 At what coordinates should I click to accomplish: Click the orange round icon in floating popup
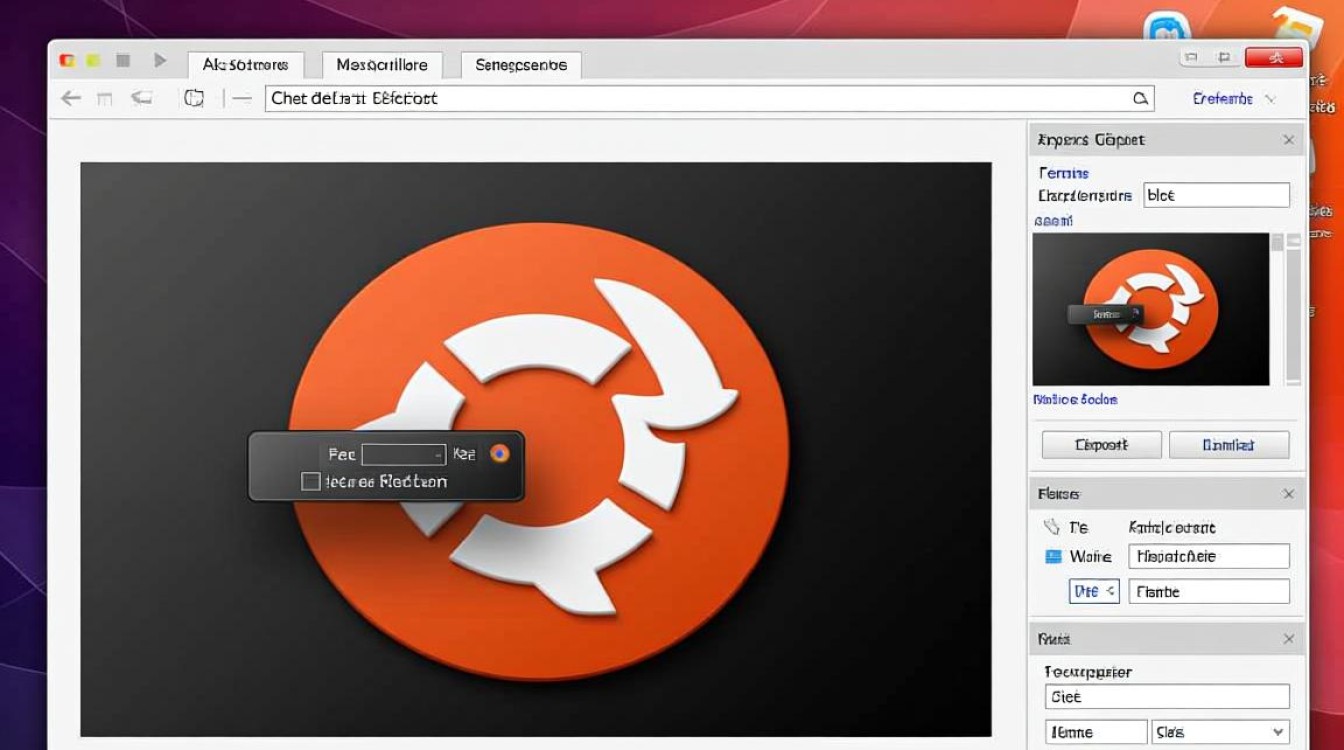click(x=500, y=454)
